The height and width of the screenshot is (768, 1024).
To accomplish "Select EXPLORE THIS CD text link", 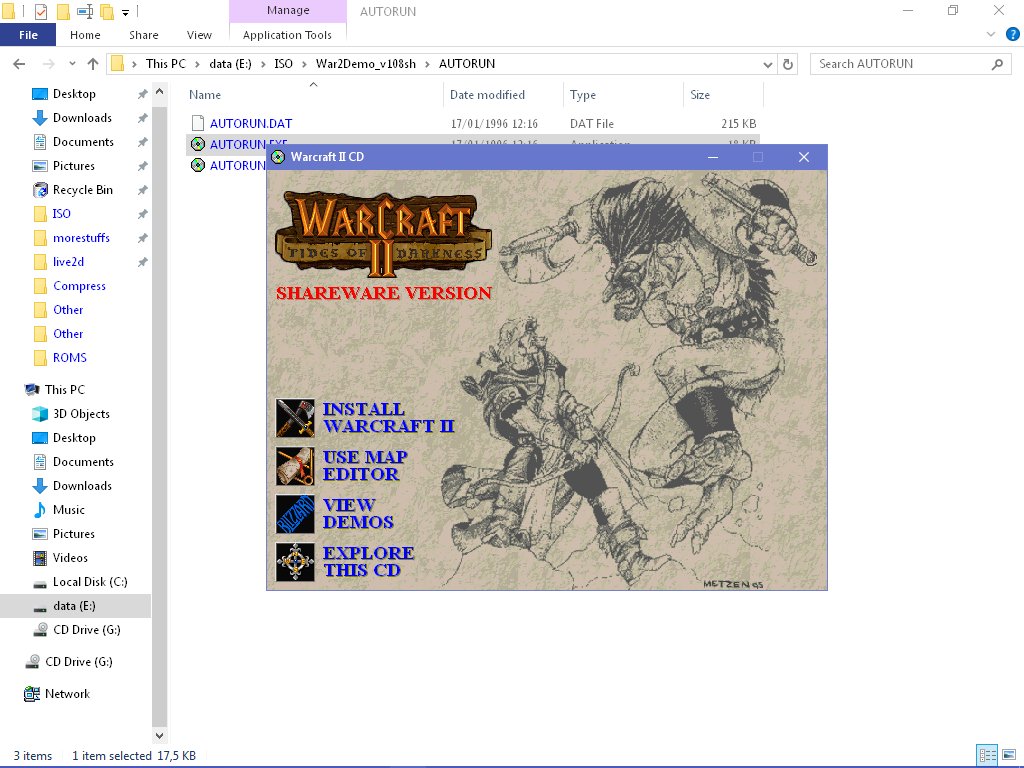I will click(x=368, y=562).
